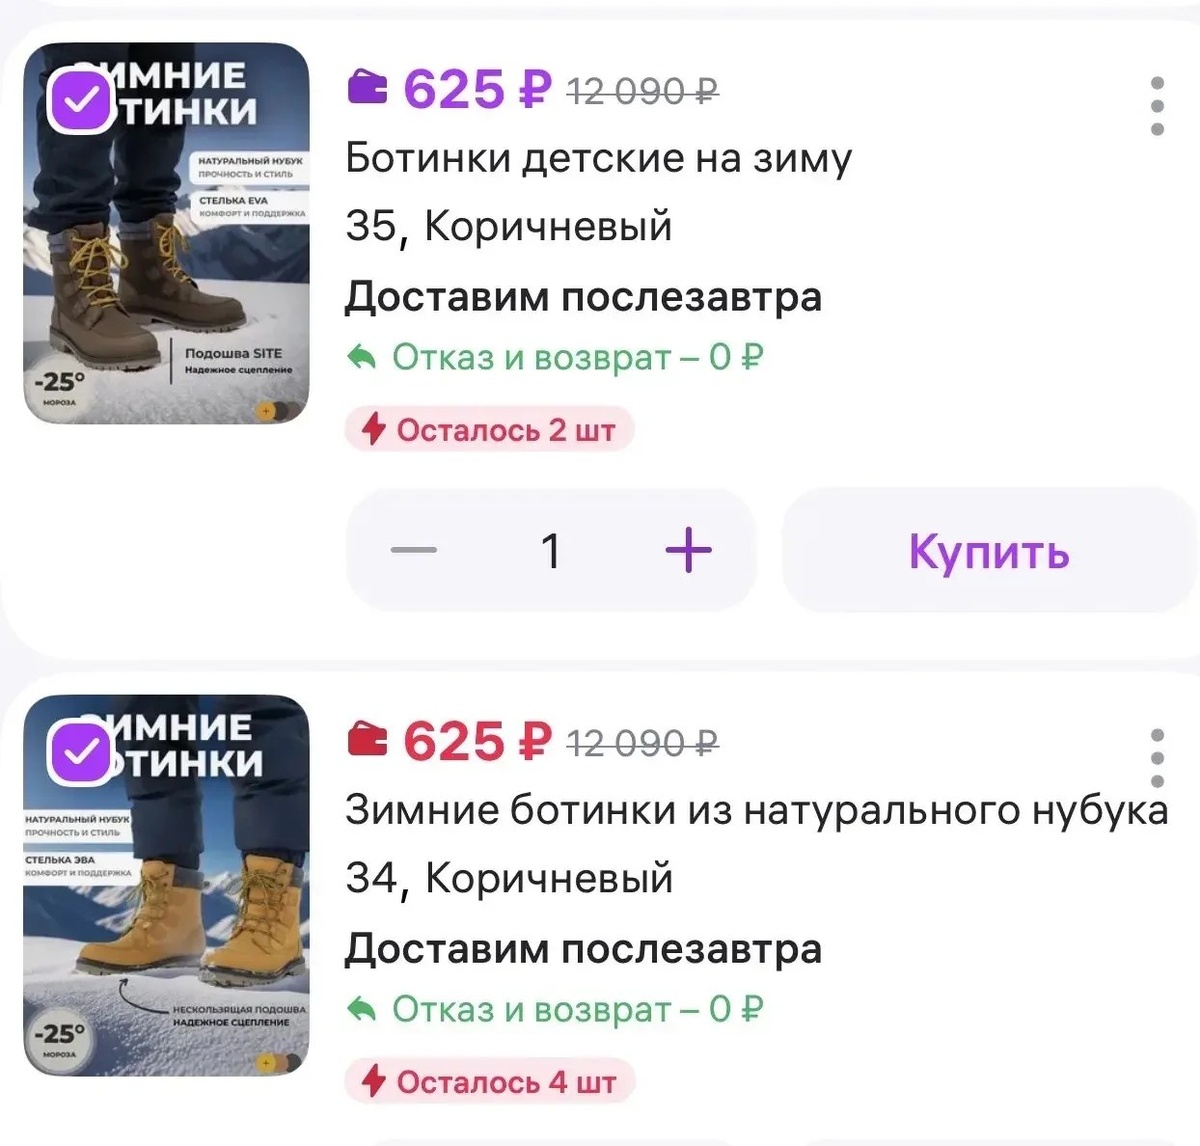1200x1146 pixels.
Task: Open three-dot menu for nubuck boots
Action: coord(1157,758)
